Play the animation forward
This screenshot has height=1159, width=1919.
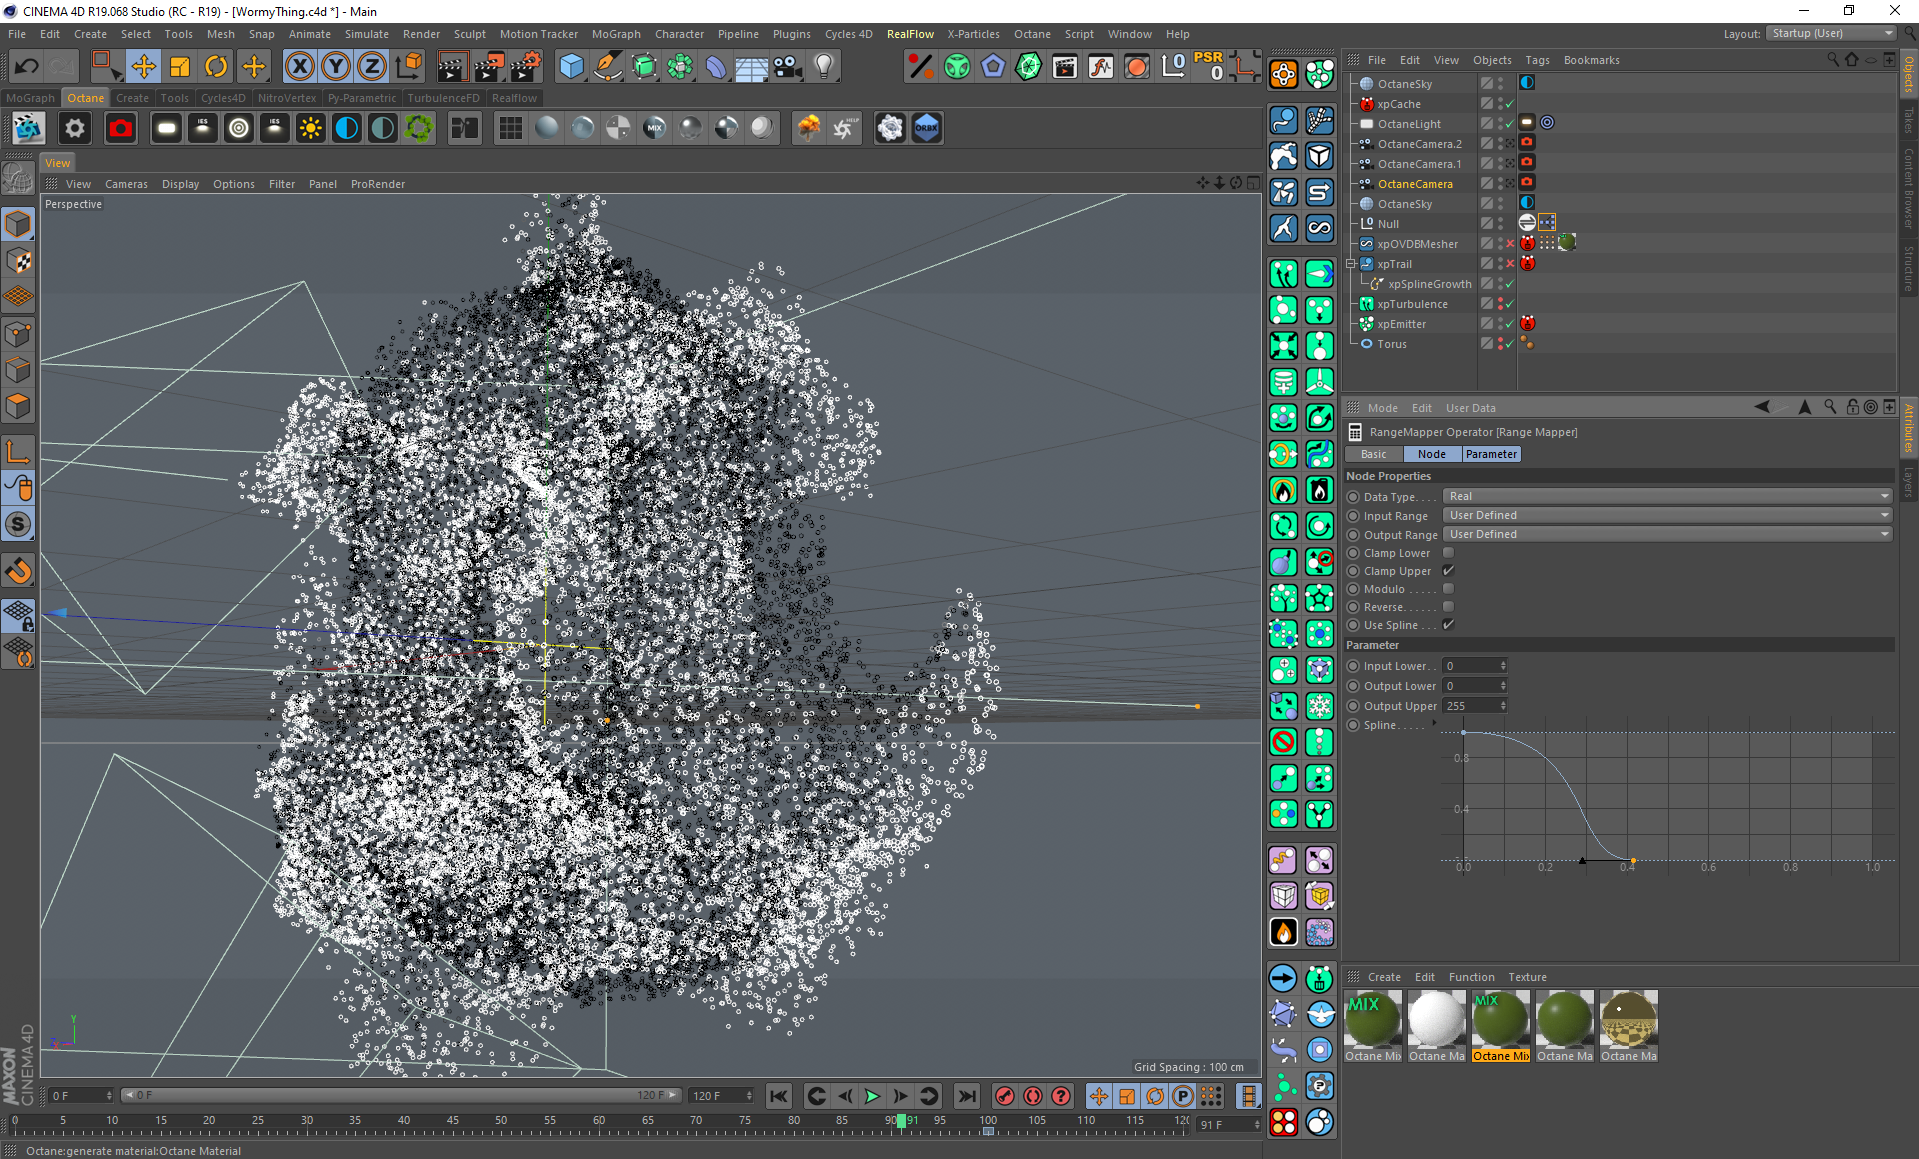click(x=872, y=1096)
